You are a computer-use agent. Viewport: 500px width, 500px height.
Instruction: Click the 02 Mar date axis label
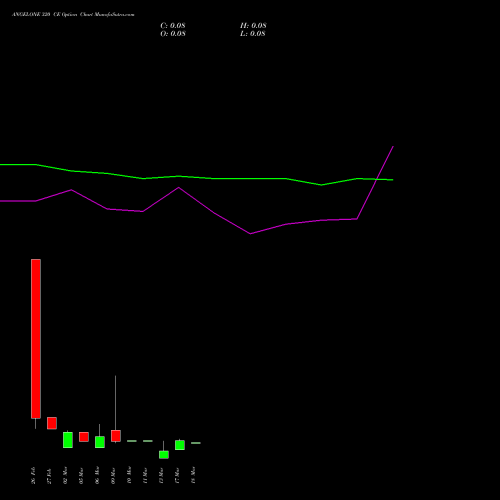(65, 475)
